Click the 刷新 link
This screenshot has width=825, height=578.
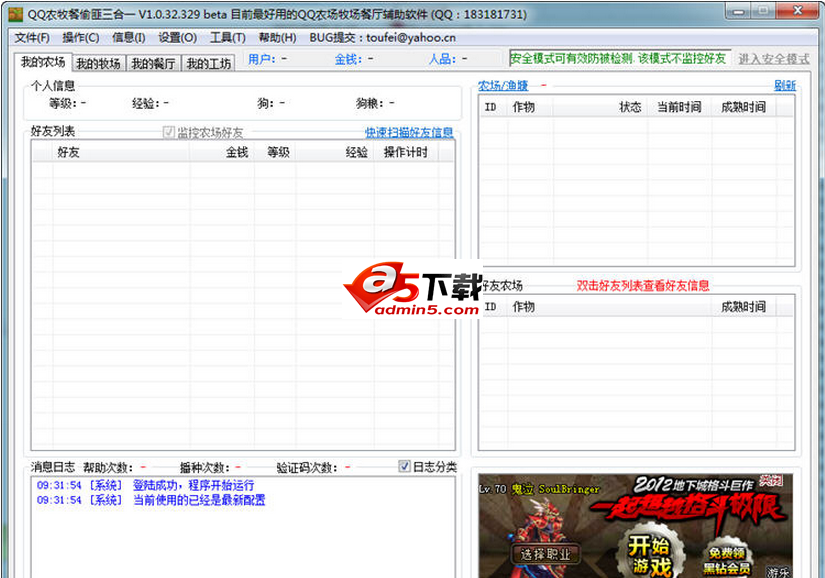[x=784, y=85]
